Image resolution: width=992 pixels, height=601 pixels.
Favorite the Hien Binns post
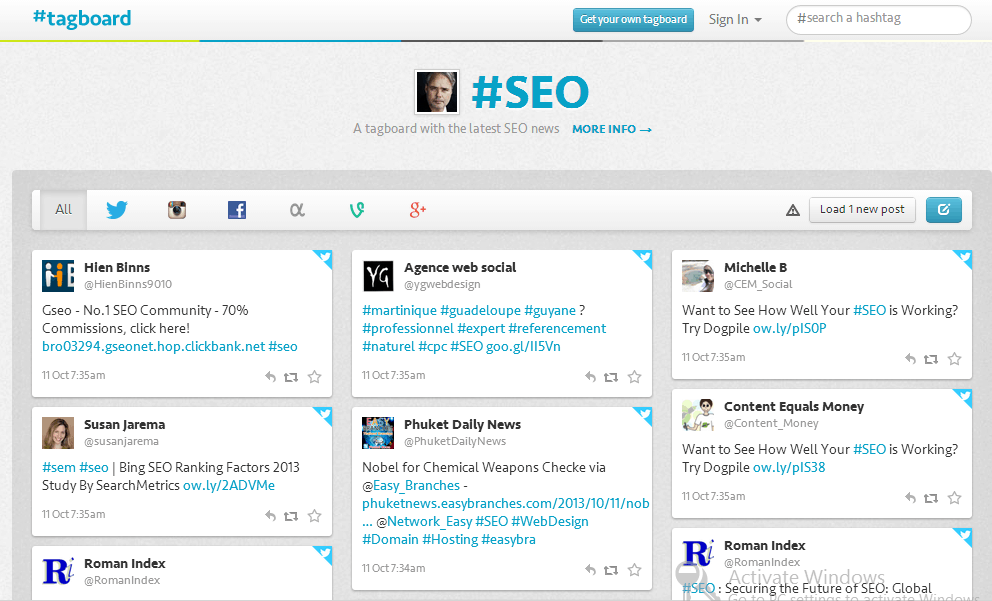[314, 377]
